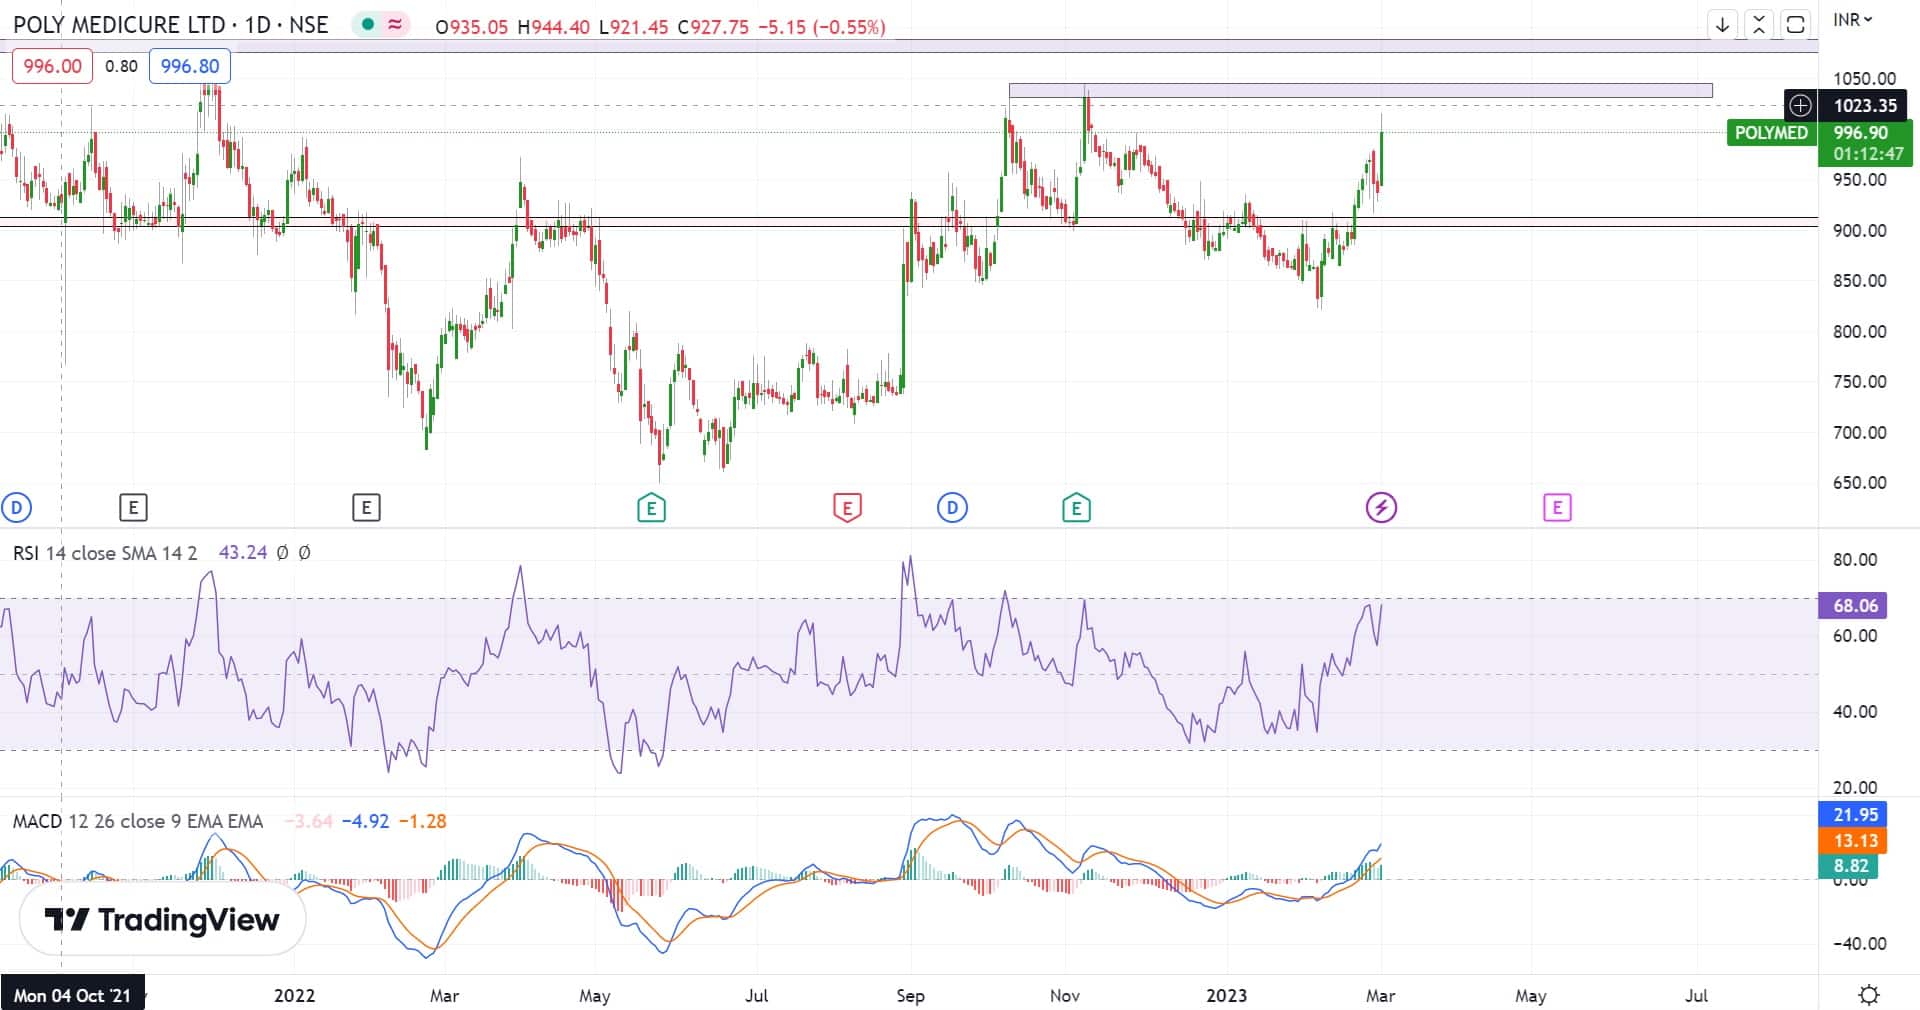Click the 01:12:47 countdown timer label
The image size is (1920, 1010).
[1867, 154]
